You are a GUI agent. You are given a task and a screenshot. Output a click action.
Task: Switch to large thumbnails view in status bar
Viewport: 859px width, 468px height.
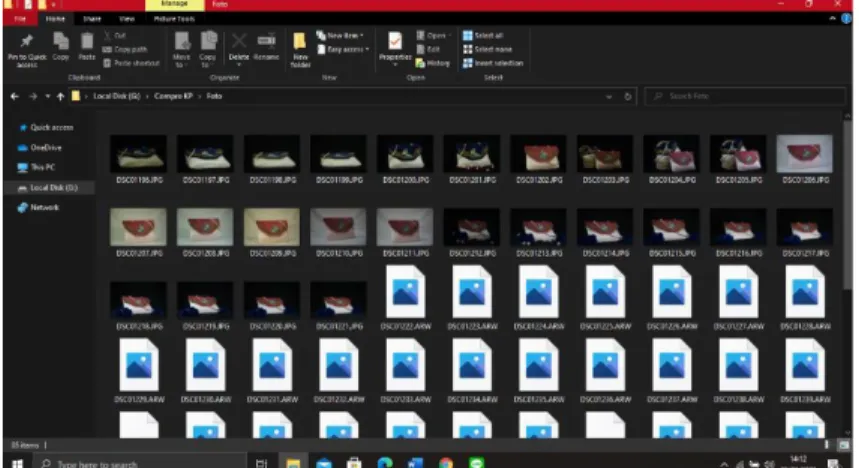pos(844,445)
